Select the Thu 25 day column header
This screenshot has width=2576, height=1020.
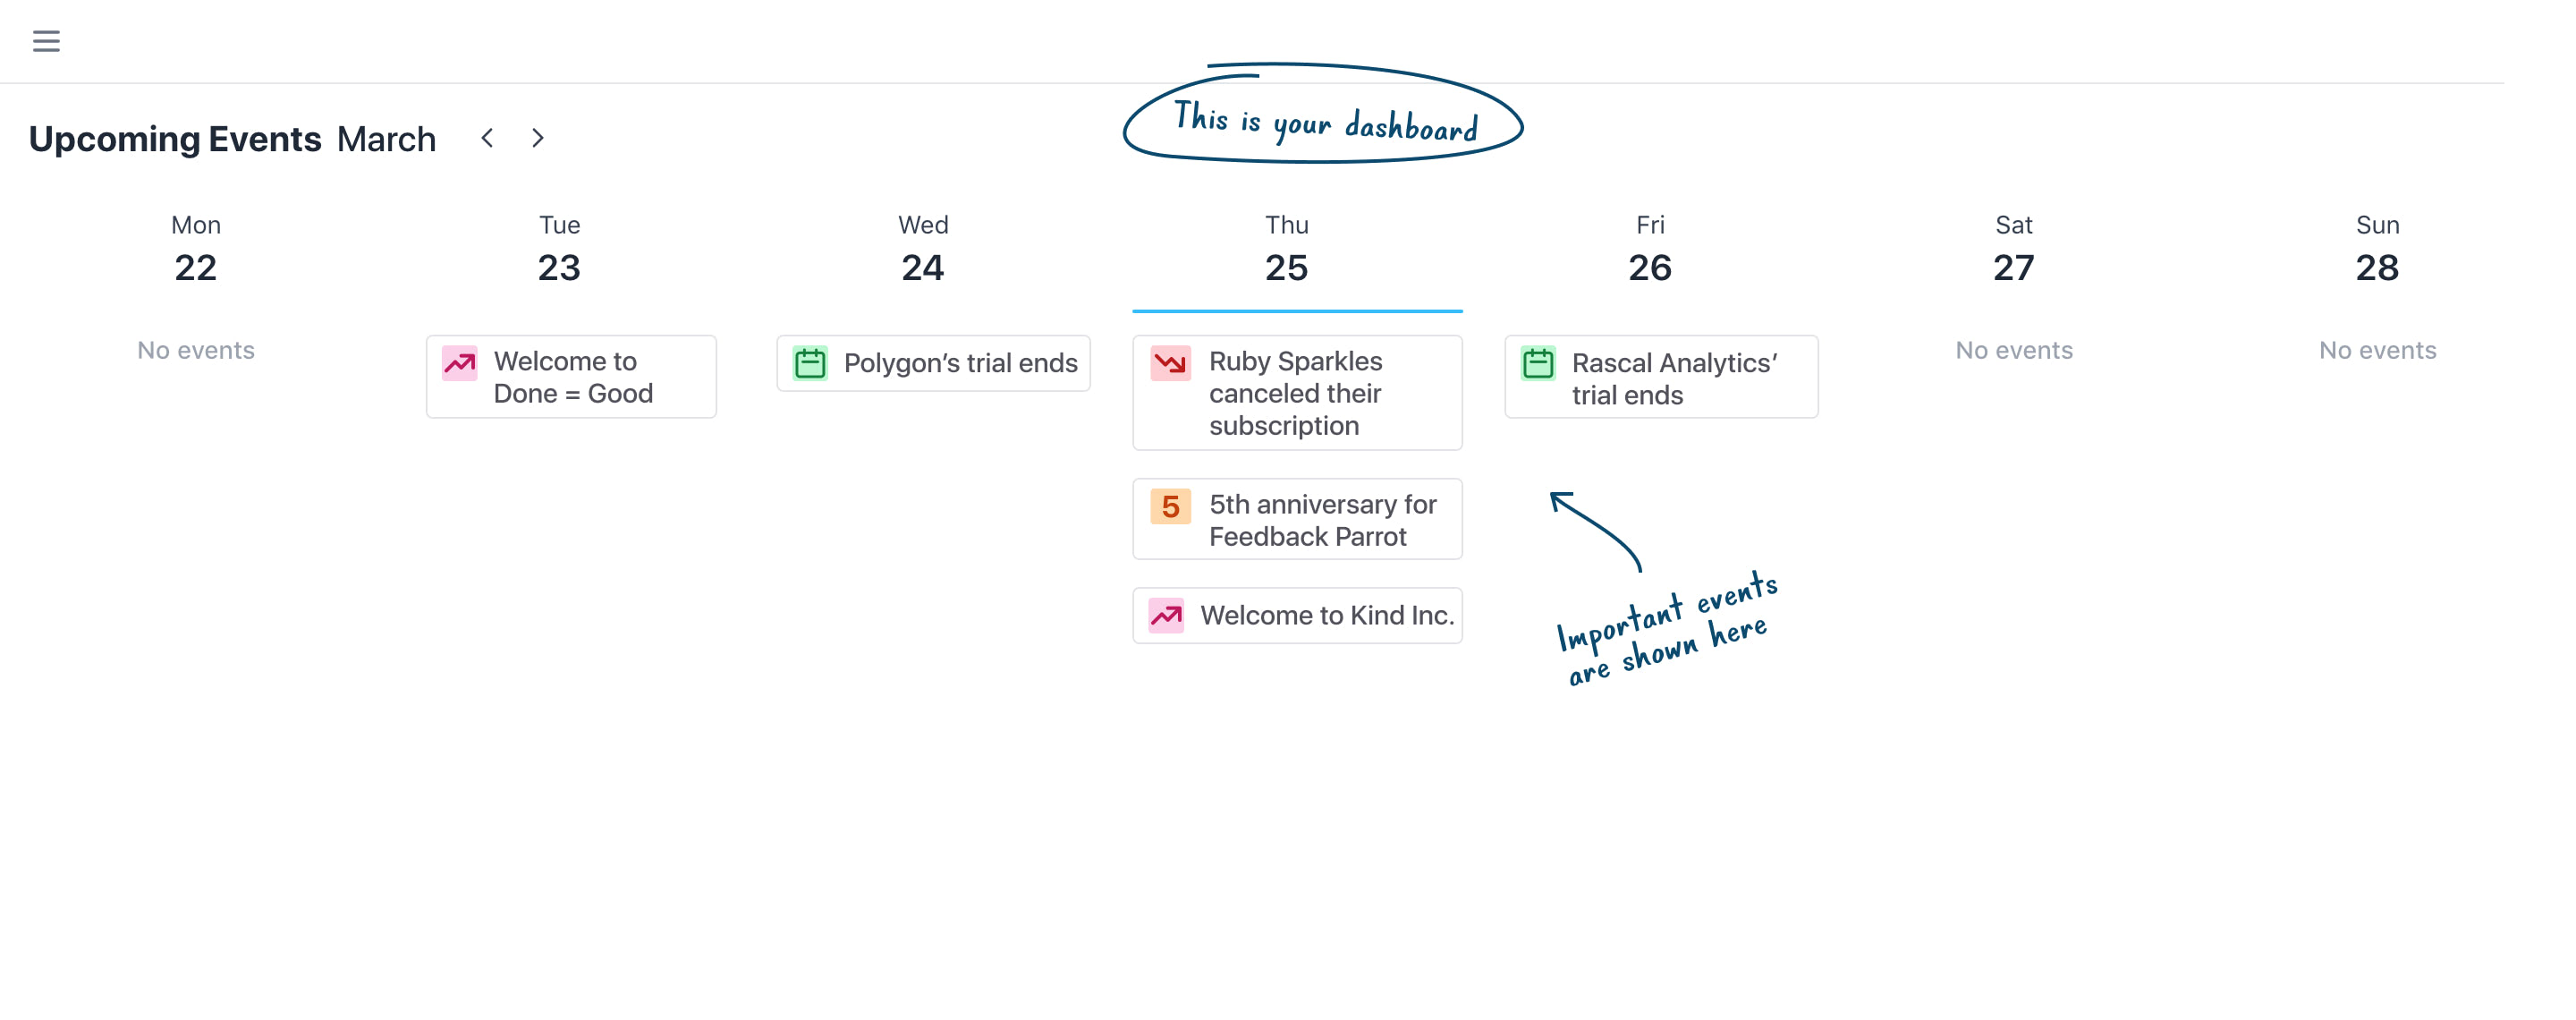click(1286, 250)
